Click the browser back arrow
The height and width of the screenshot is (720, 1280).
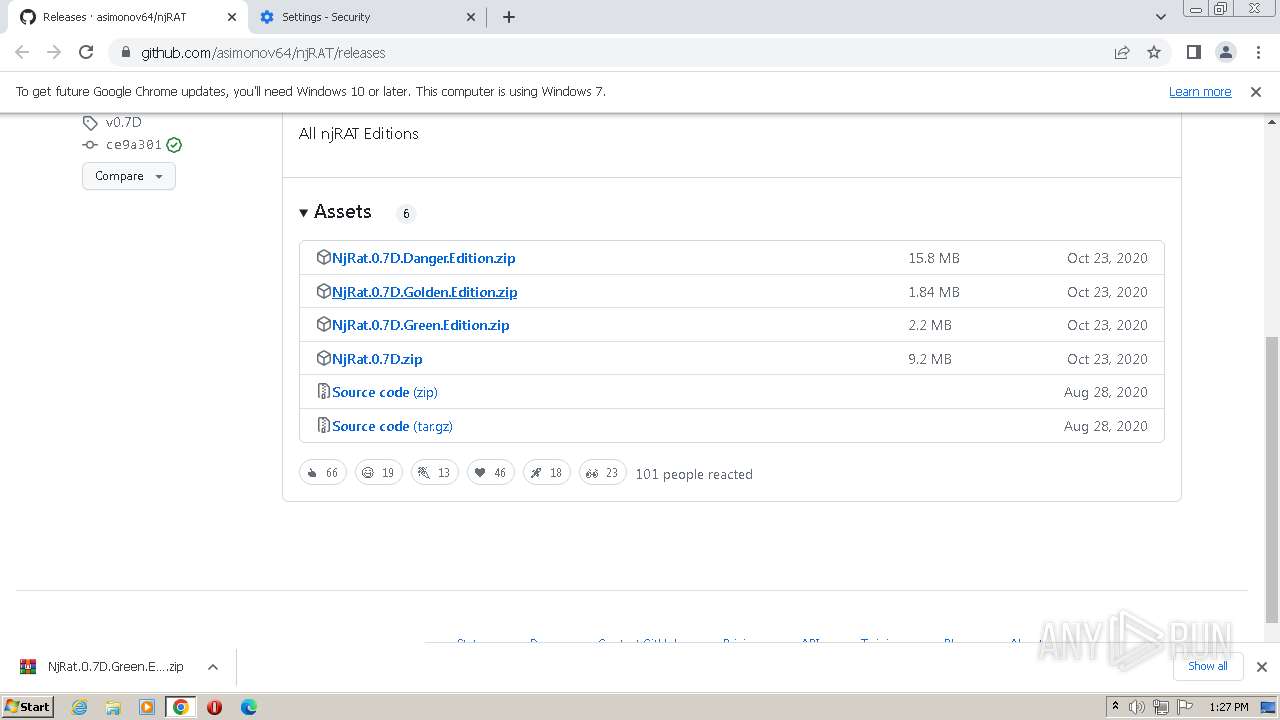pyautogui.click(x=22, y=52)
